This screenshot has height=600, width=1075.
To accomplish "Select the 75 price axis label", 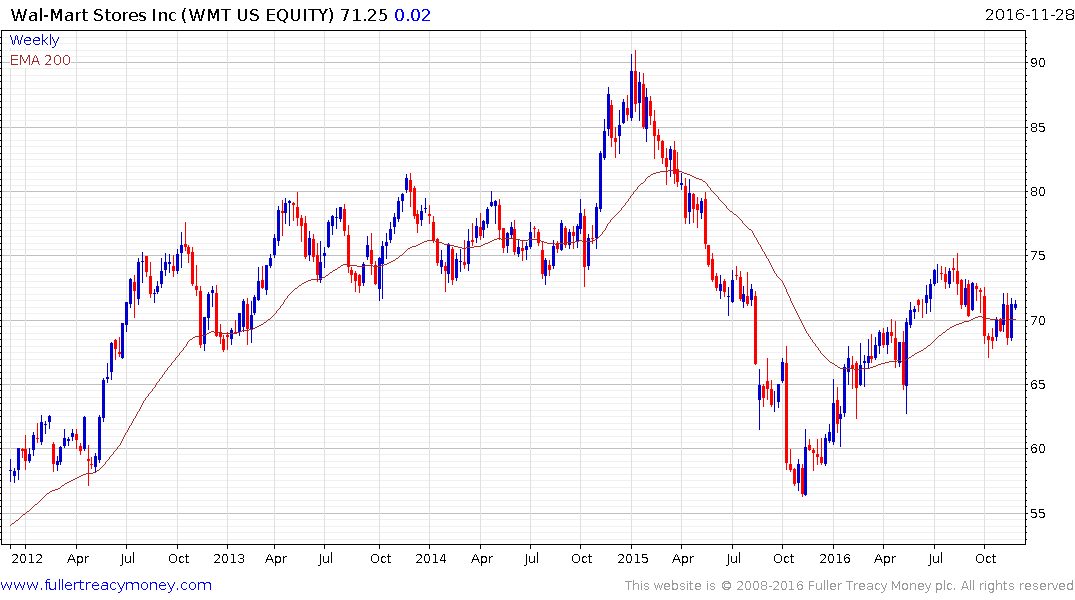I will pyautogui.click(x=1038, y=256).
